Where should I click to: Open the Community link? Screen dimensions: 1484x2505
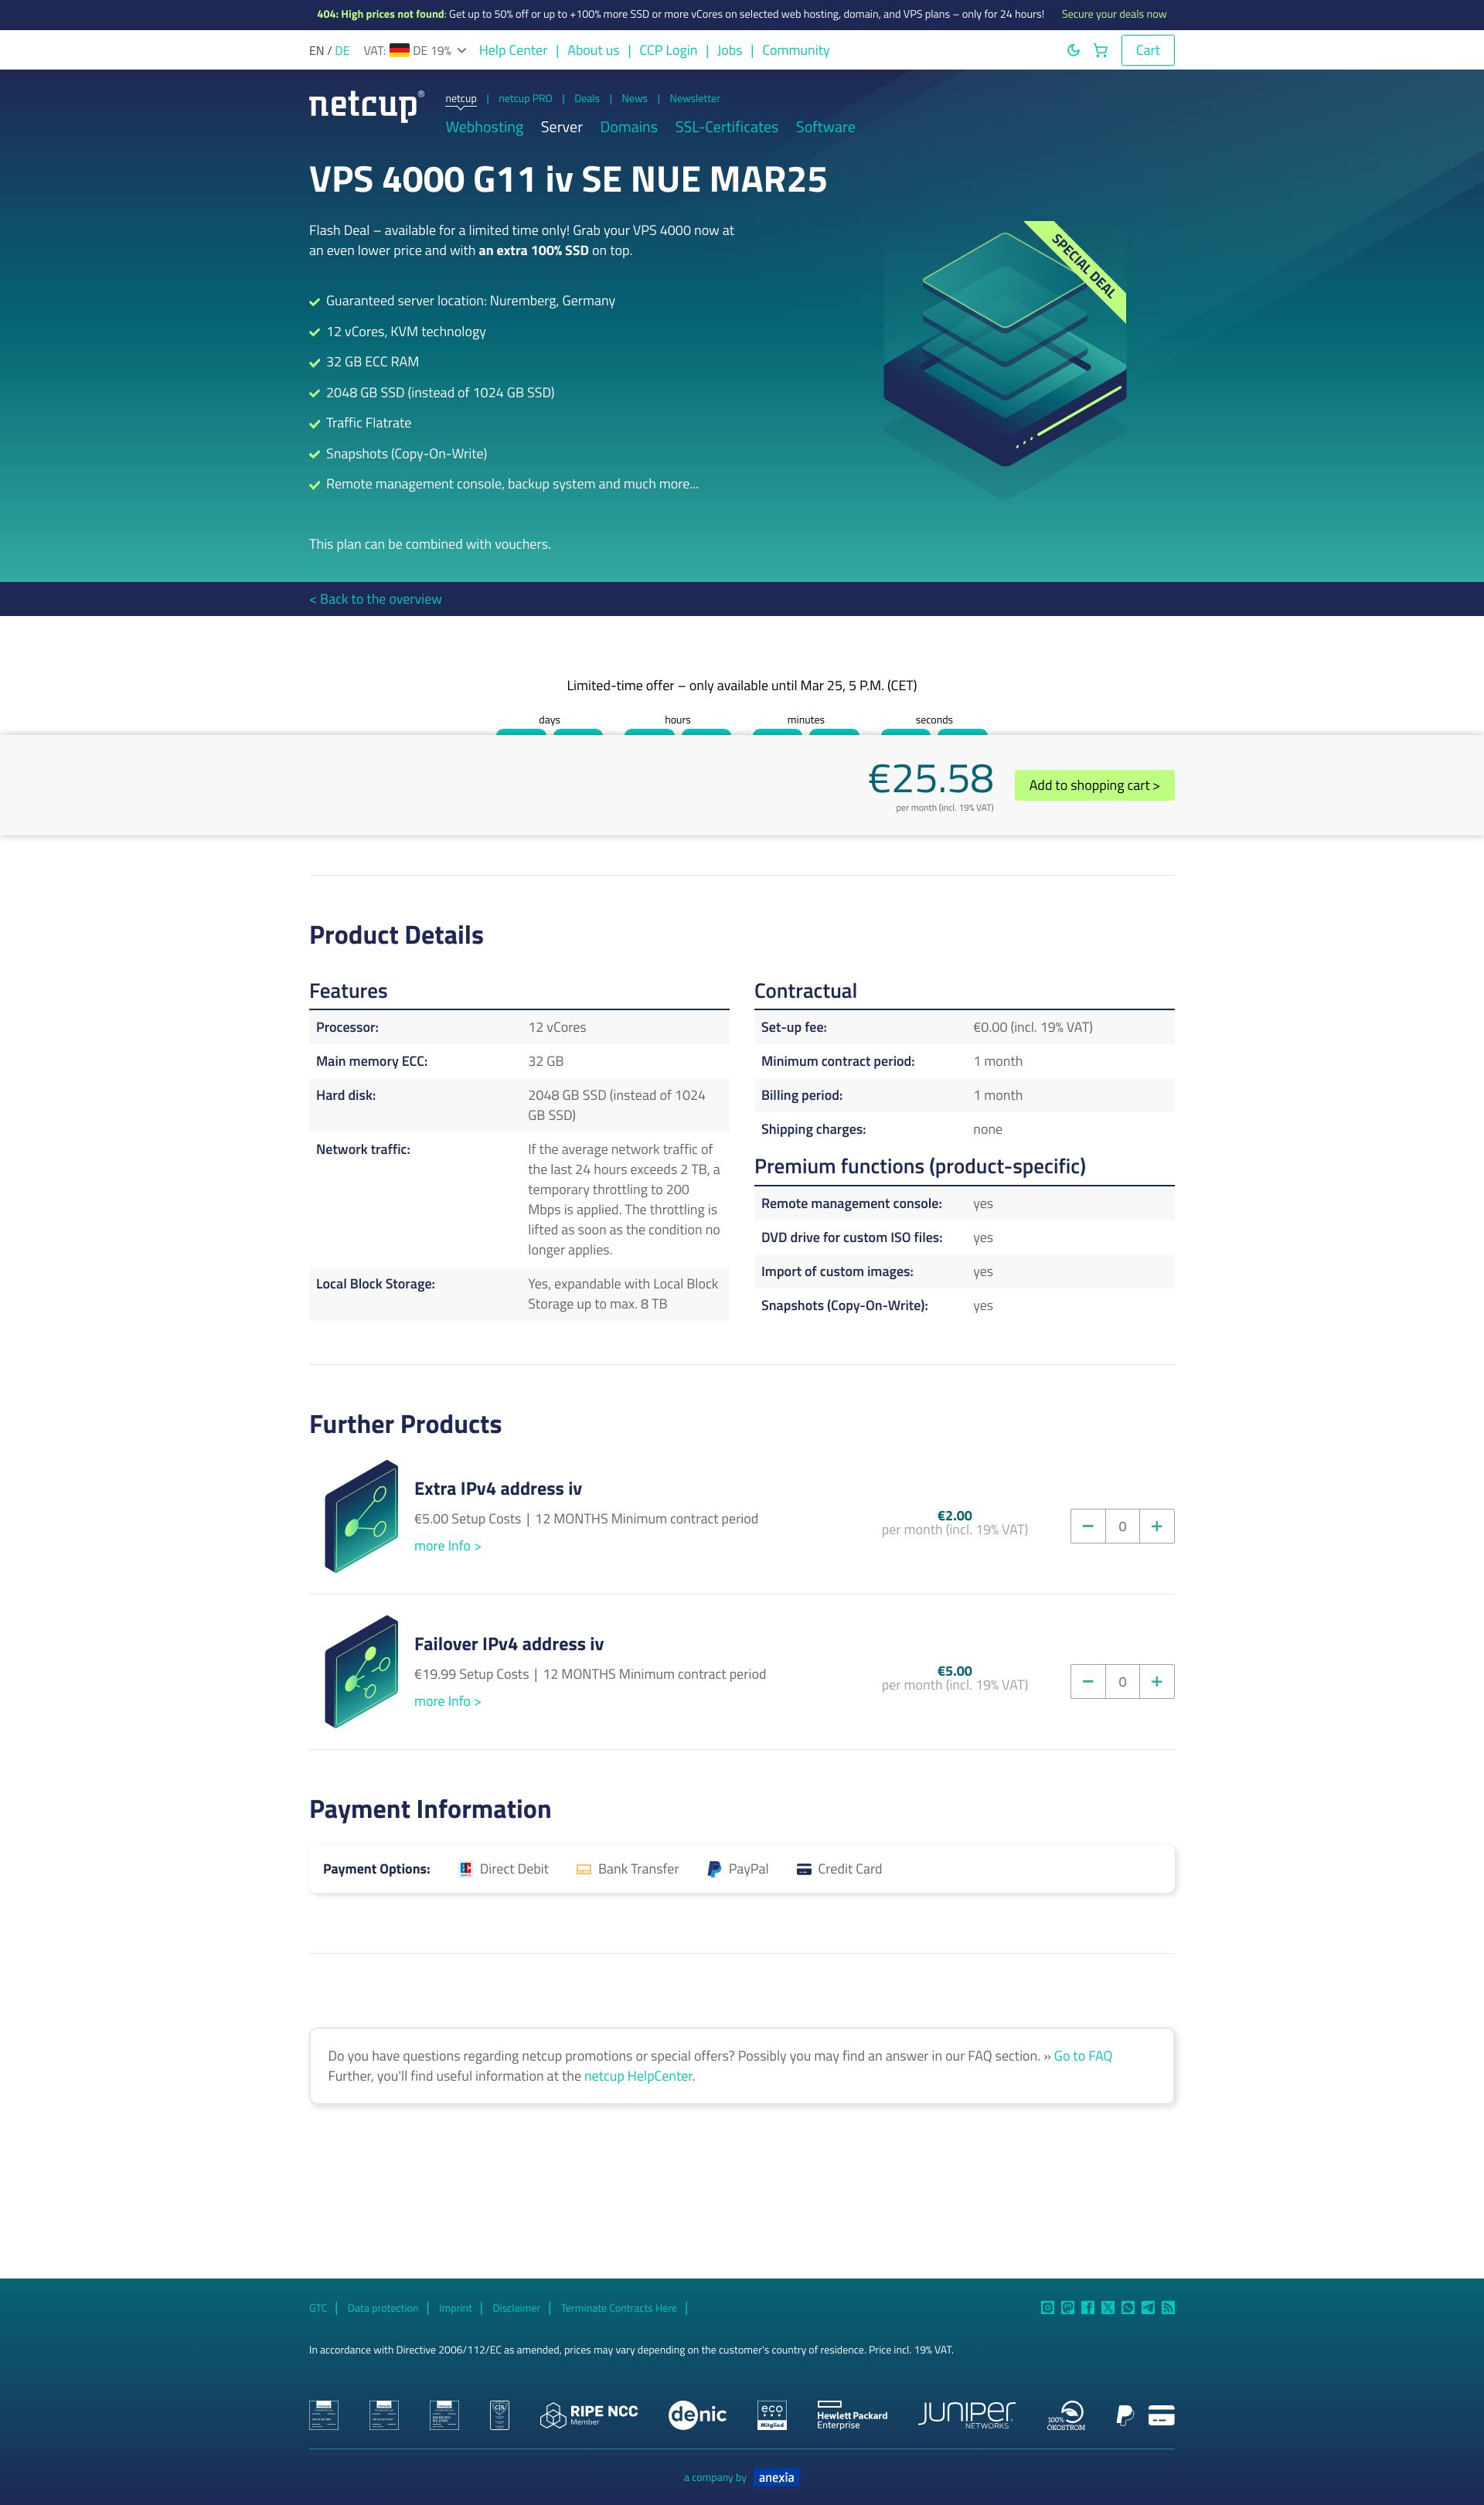795,50
